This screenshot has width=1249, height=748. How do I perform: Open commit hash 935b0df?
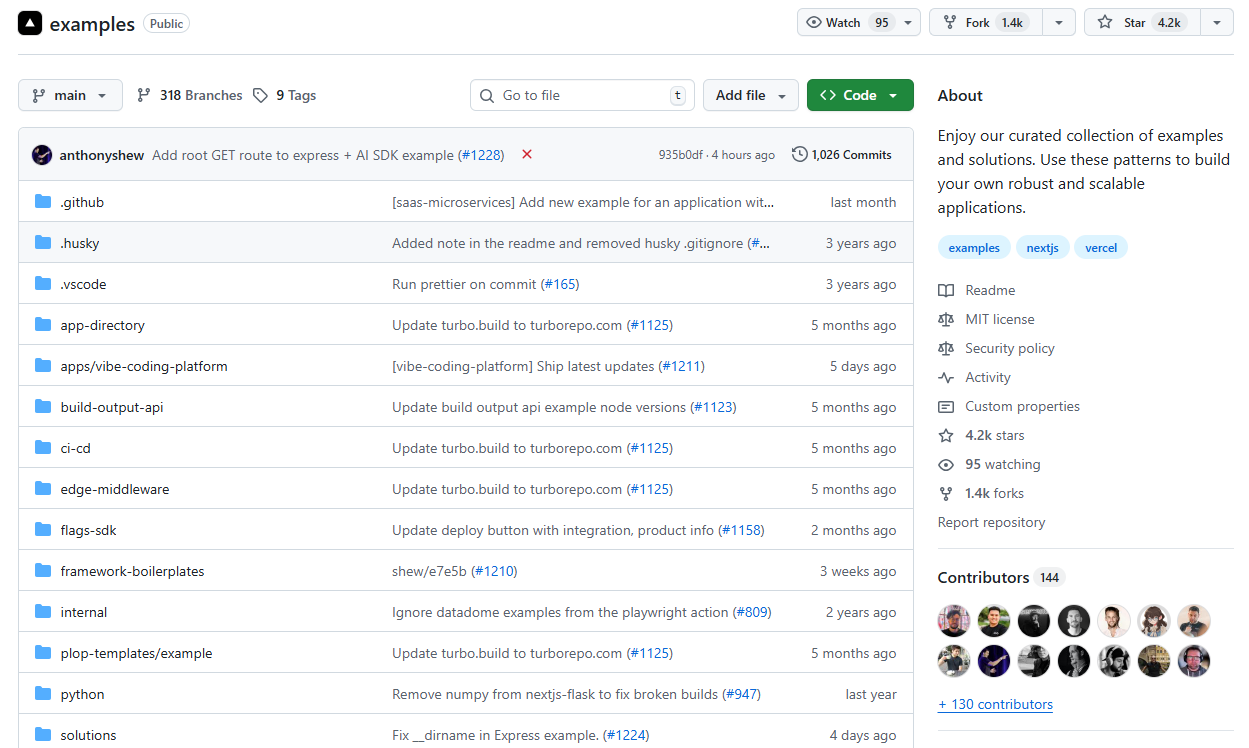tap(682, 155)
